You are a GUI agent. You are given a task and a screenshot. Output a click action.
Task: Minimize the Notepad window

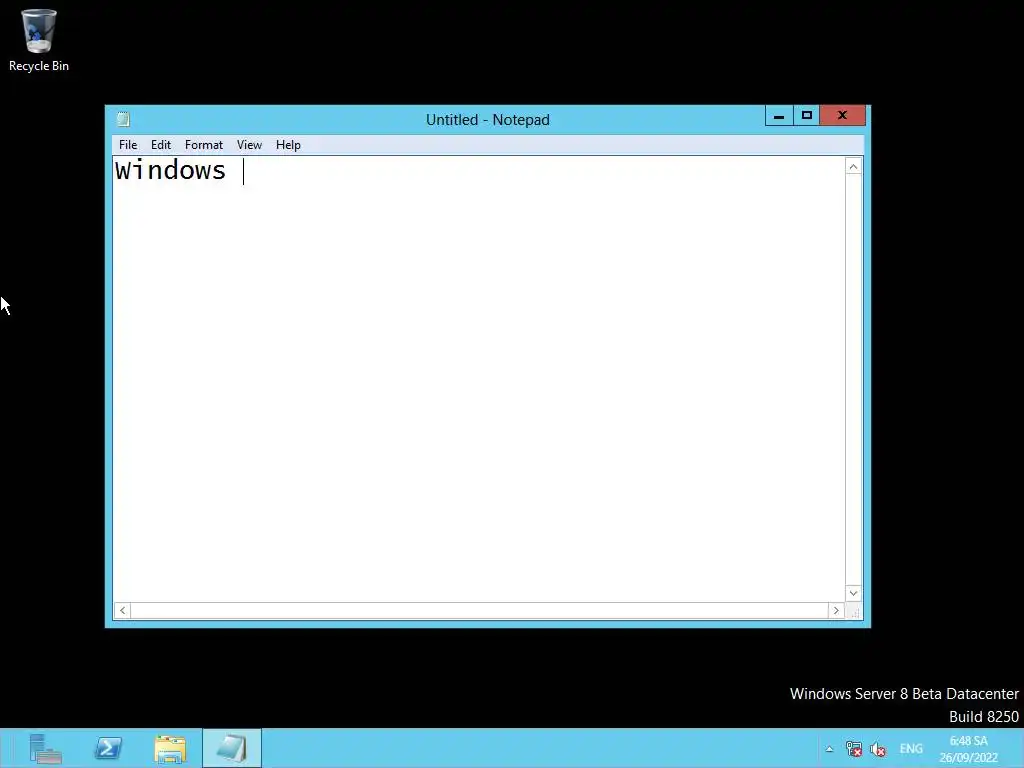pos(779,116)
